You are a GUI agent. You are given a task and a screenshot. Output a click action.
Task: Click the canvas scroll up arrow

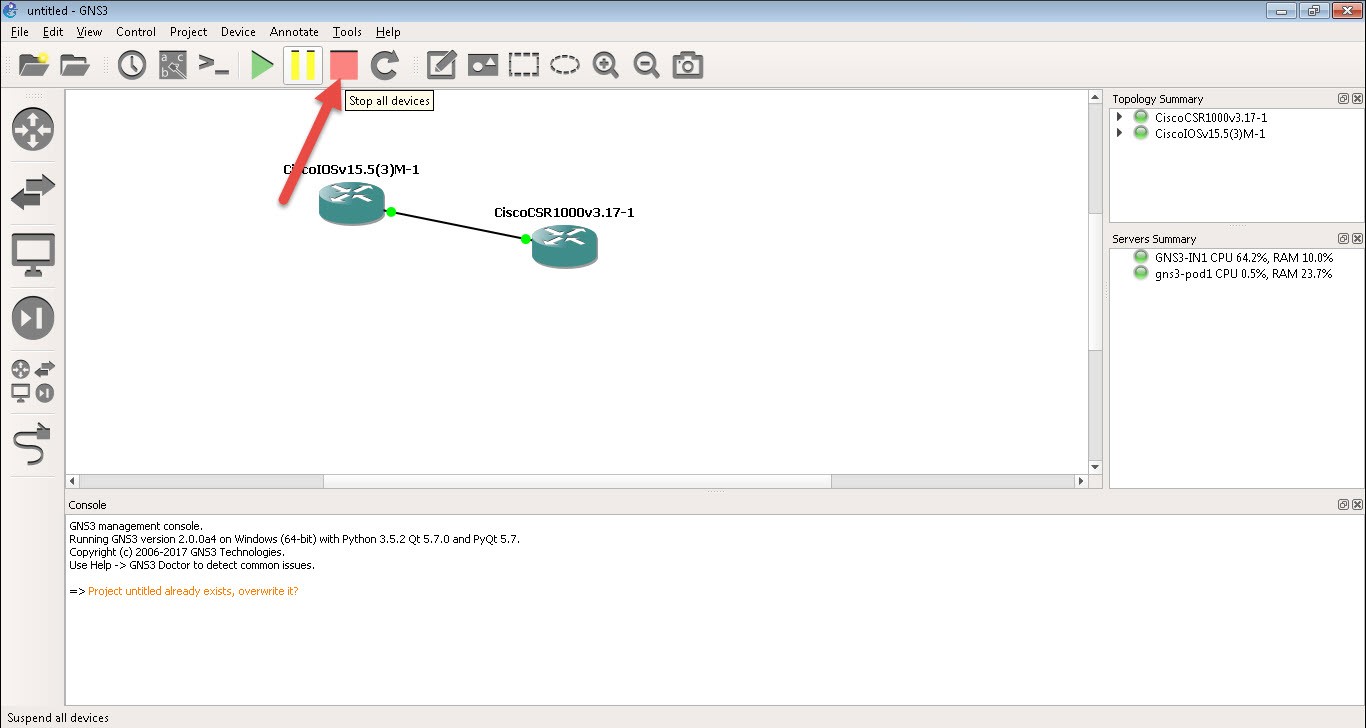click(1095, 97)
